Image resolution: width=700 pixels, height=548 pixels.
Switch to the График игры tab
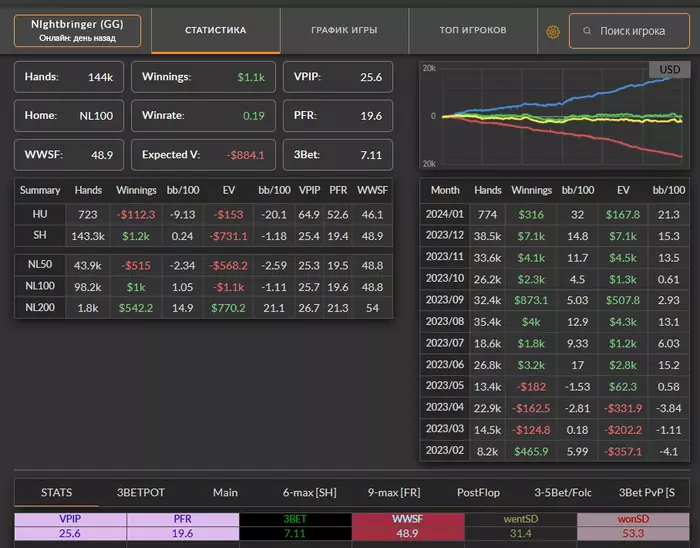tap(344, 30)
